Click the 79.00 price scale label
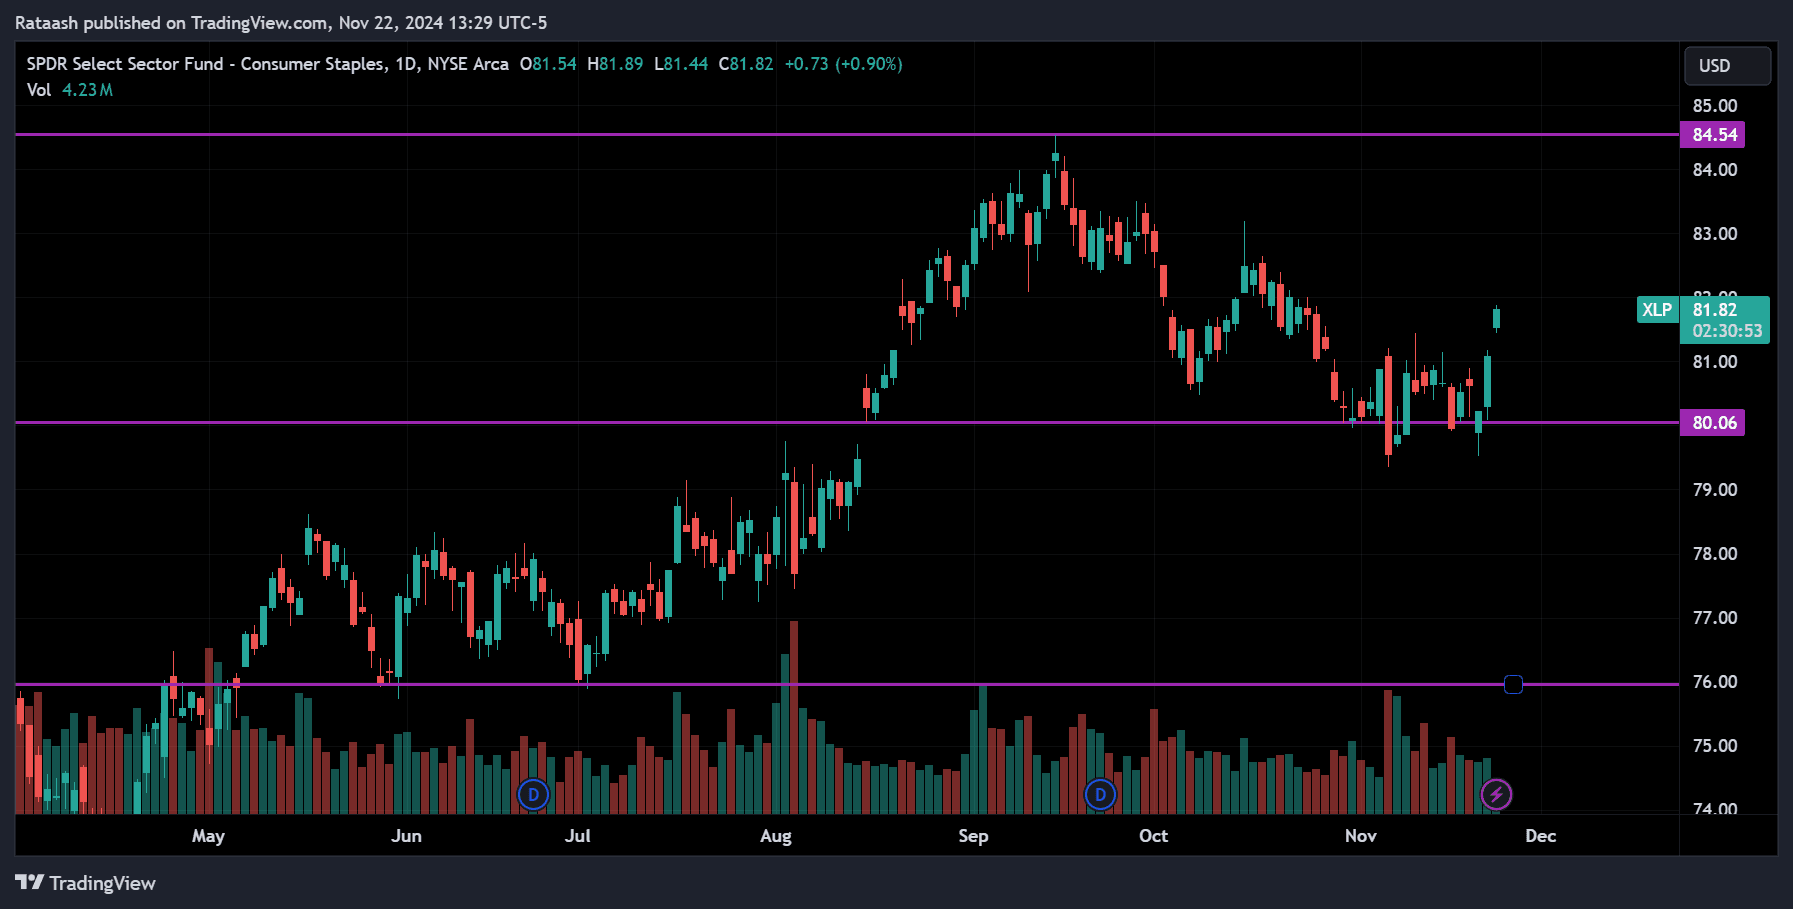The width and height of the screenshot is (1793, 909). pos(1715,490)
